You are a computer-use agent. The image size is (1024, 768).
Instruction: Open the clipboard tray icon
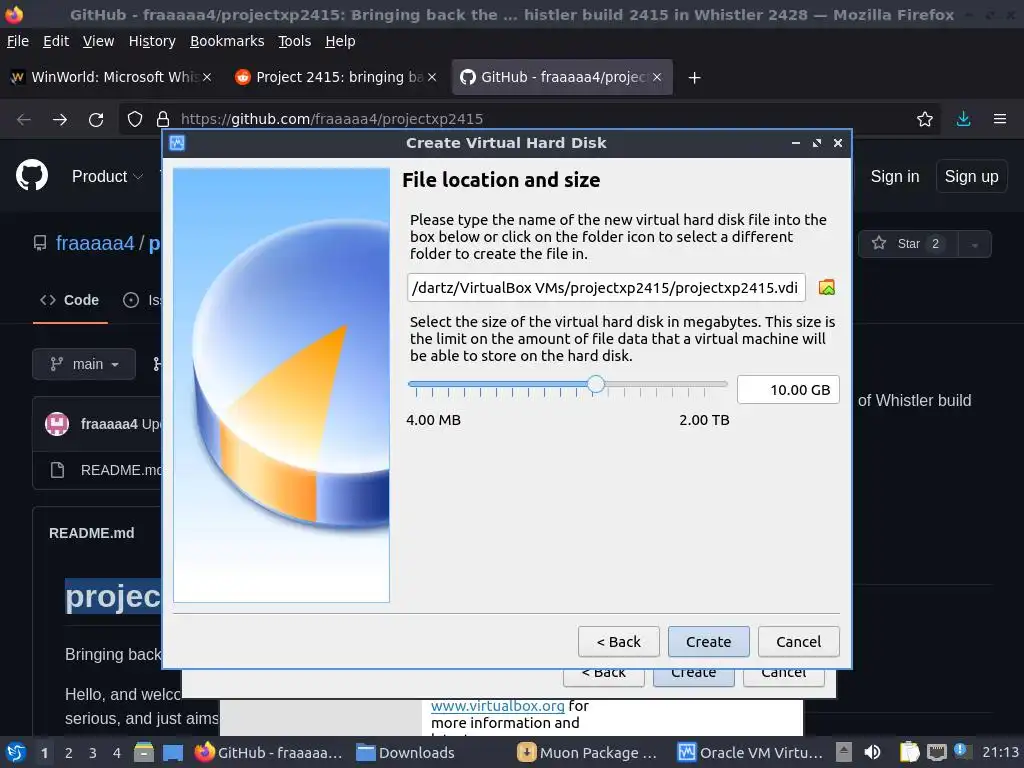click(x=909, y=752)
